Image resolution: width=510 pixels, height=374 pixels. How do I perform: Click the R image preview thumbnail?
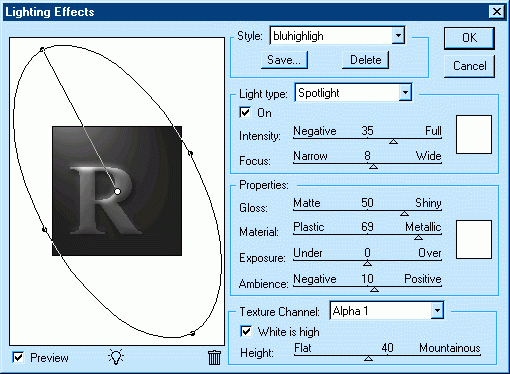point(117,191)
